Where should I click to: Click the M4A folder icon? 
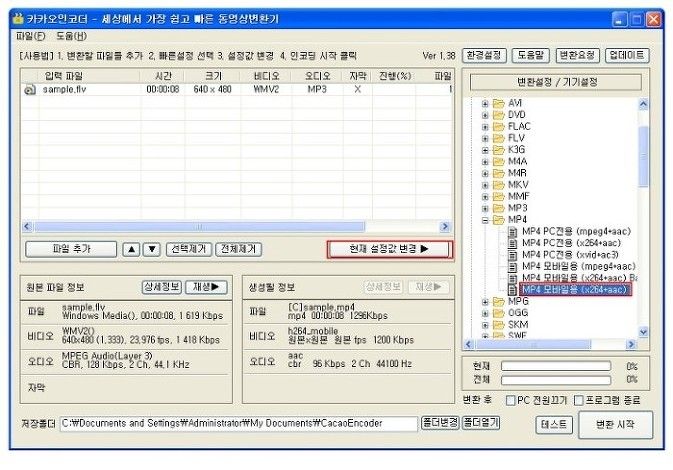click(x=498, y=161)
